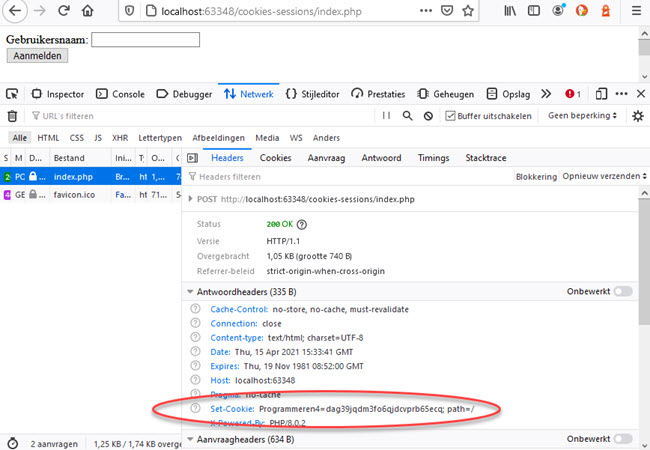This screenshot has width=650, height=450.
Task: Toggle Onbewerkt for Aanvraagheaders
Action: pos(623,439)
